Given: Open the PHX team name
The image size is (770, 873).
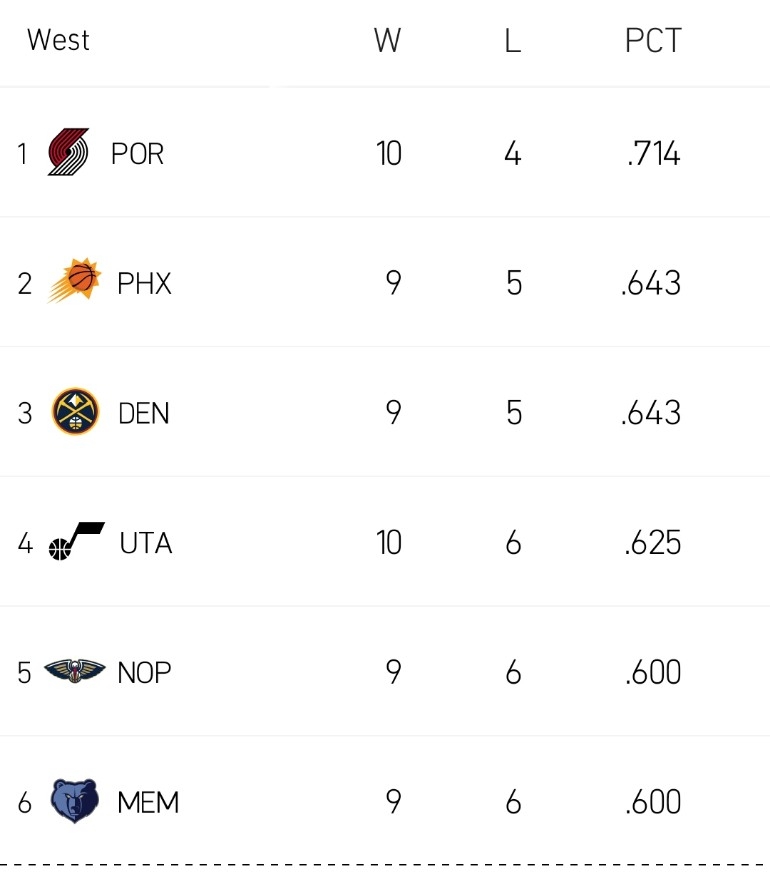Looking at the screenshot, I should coord(144,283).
